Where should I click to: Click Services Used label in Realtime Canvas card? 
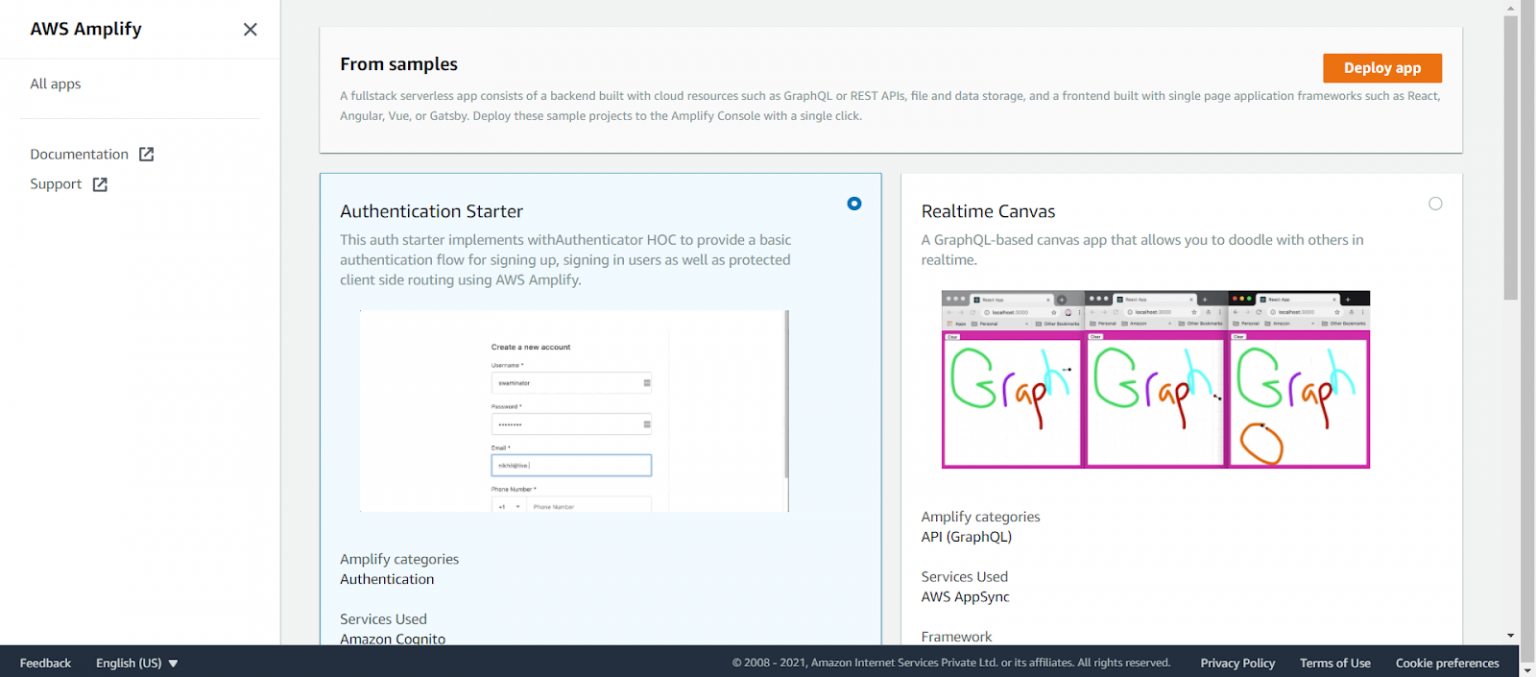pyautogui.click(x=964, y=577)
